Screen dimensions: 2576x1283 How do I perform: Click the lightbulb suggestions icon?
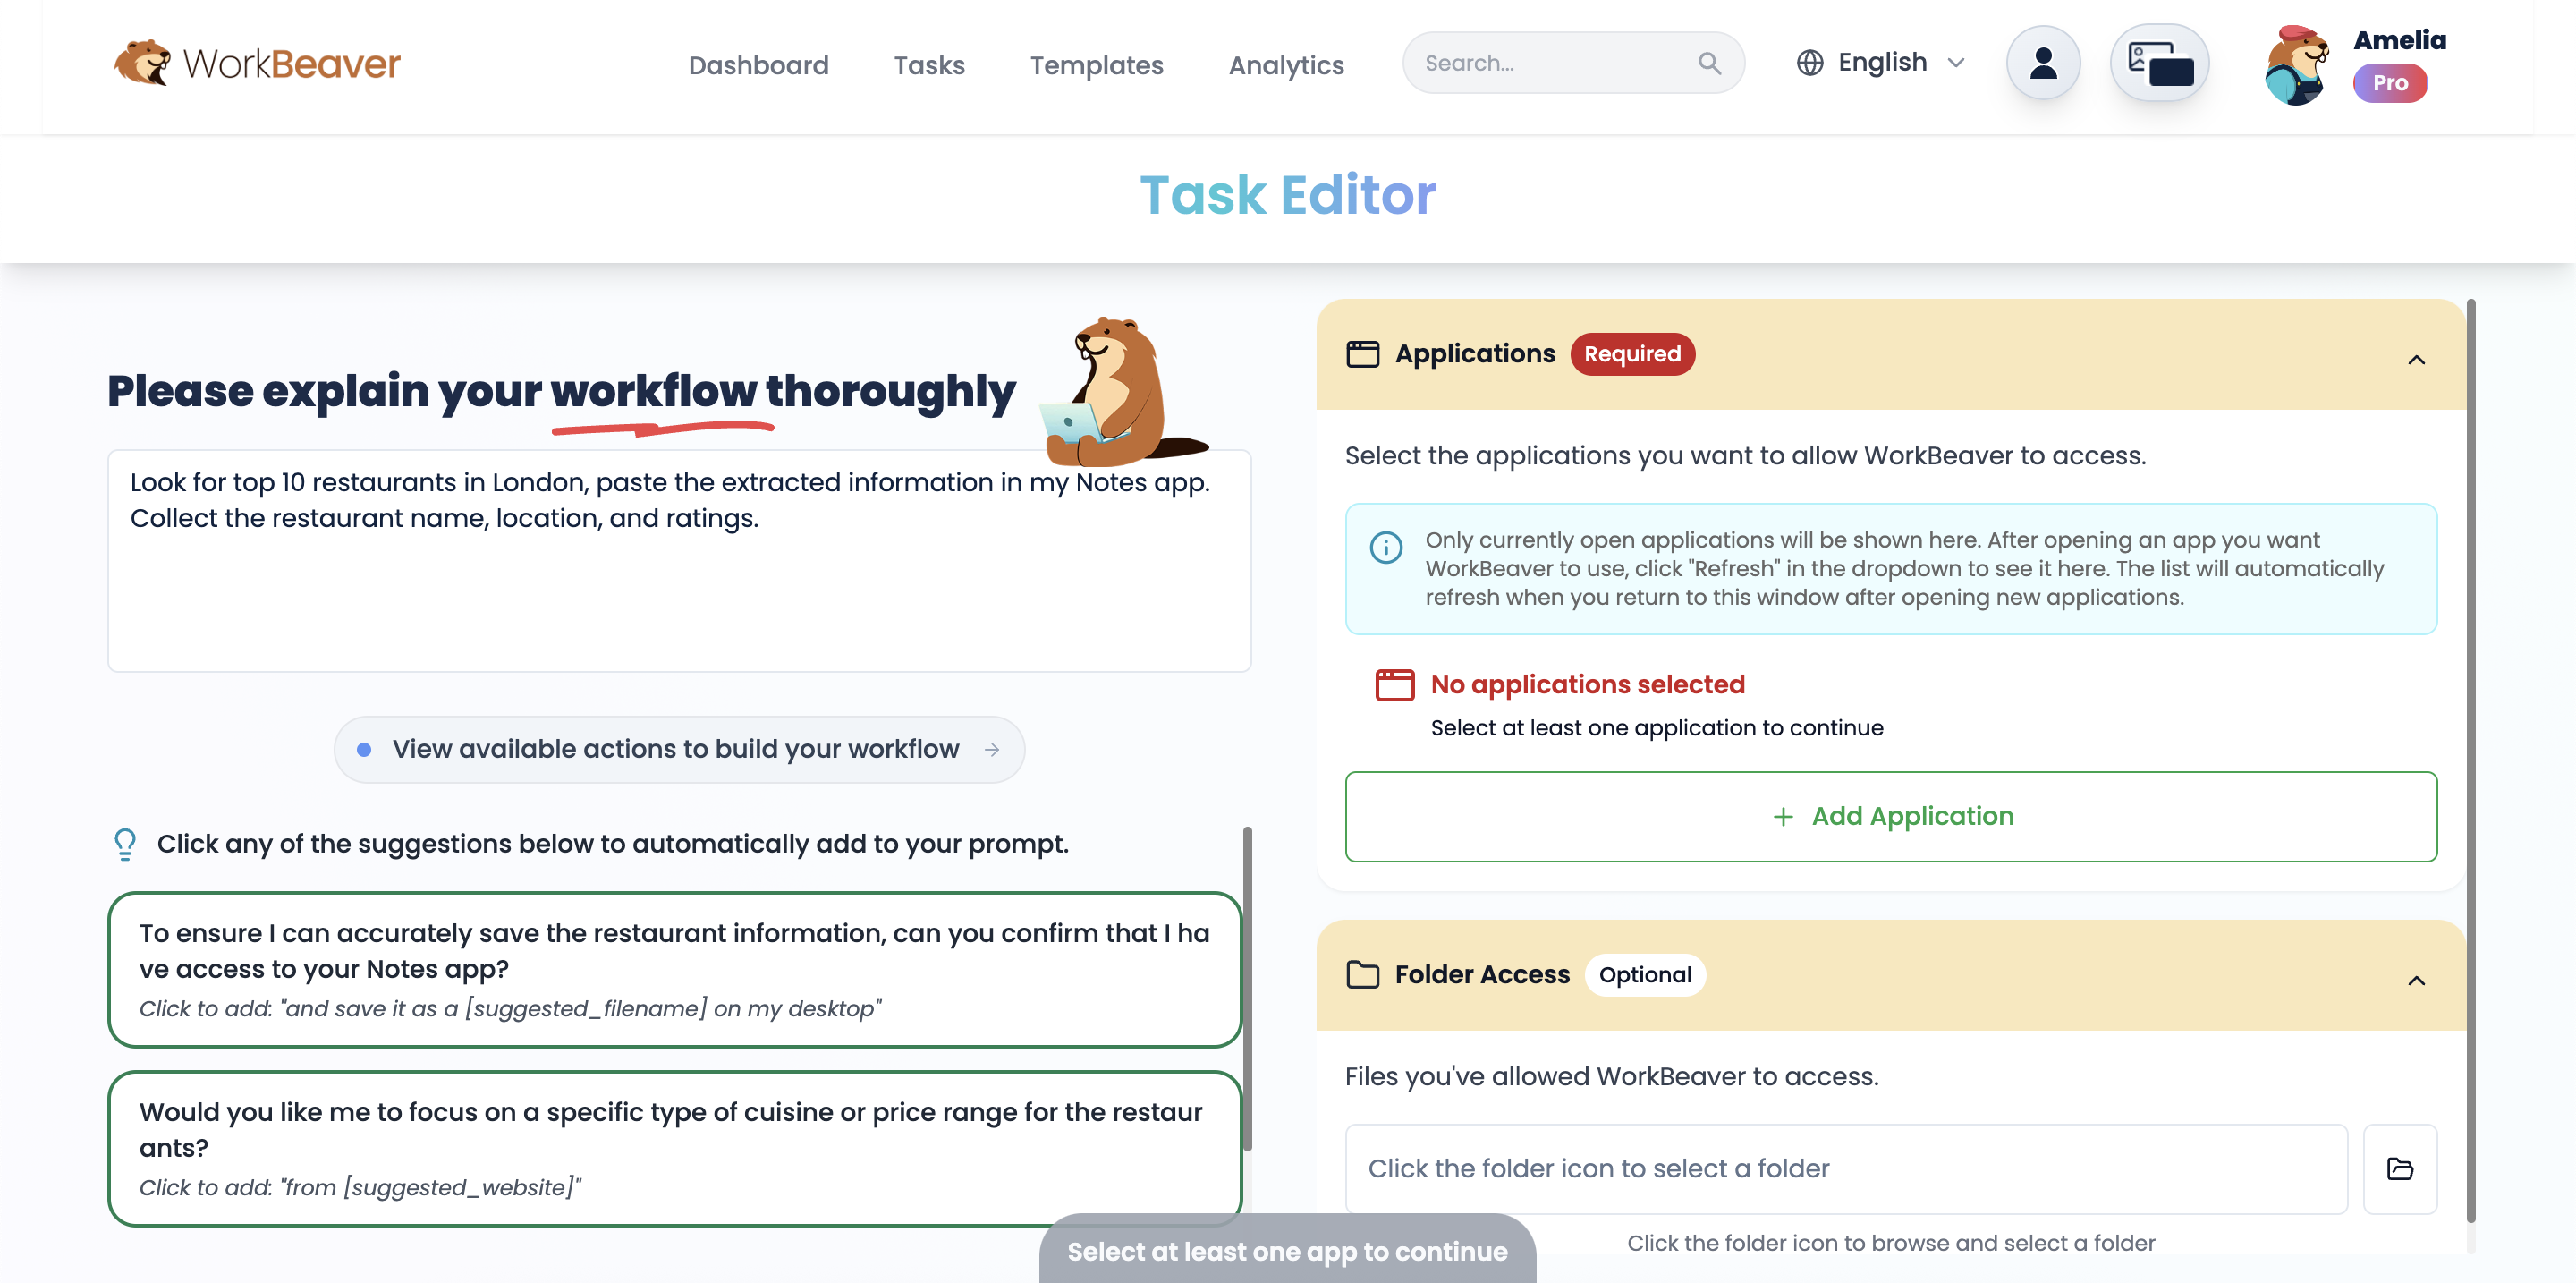(124, 843)
